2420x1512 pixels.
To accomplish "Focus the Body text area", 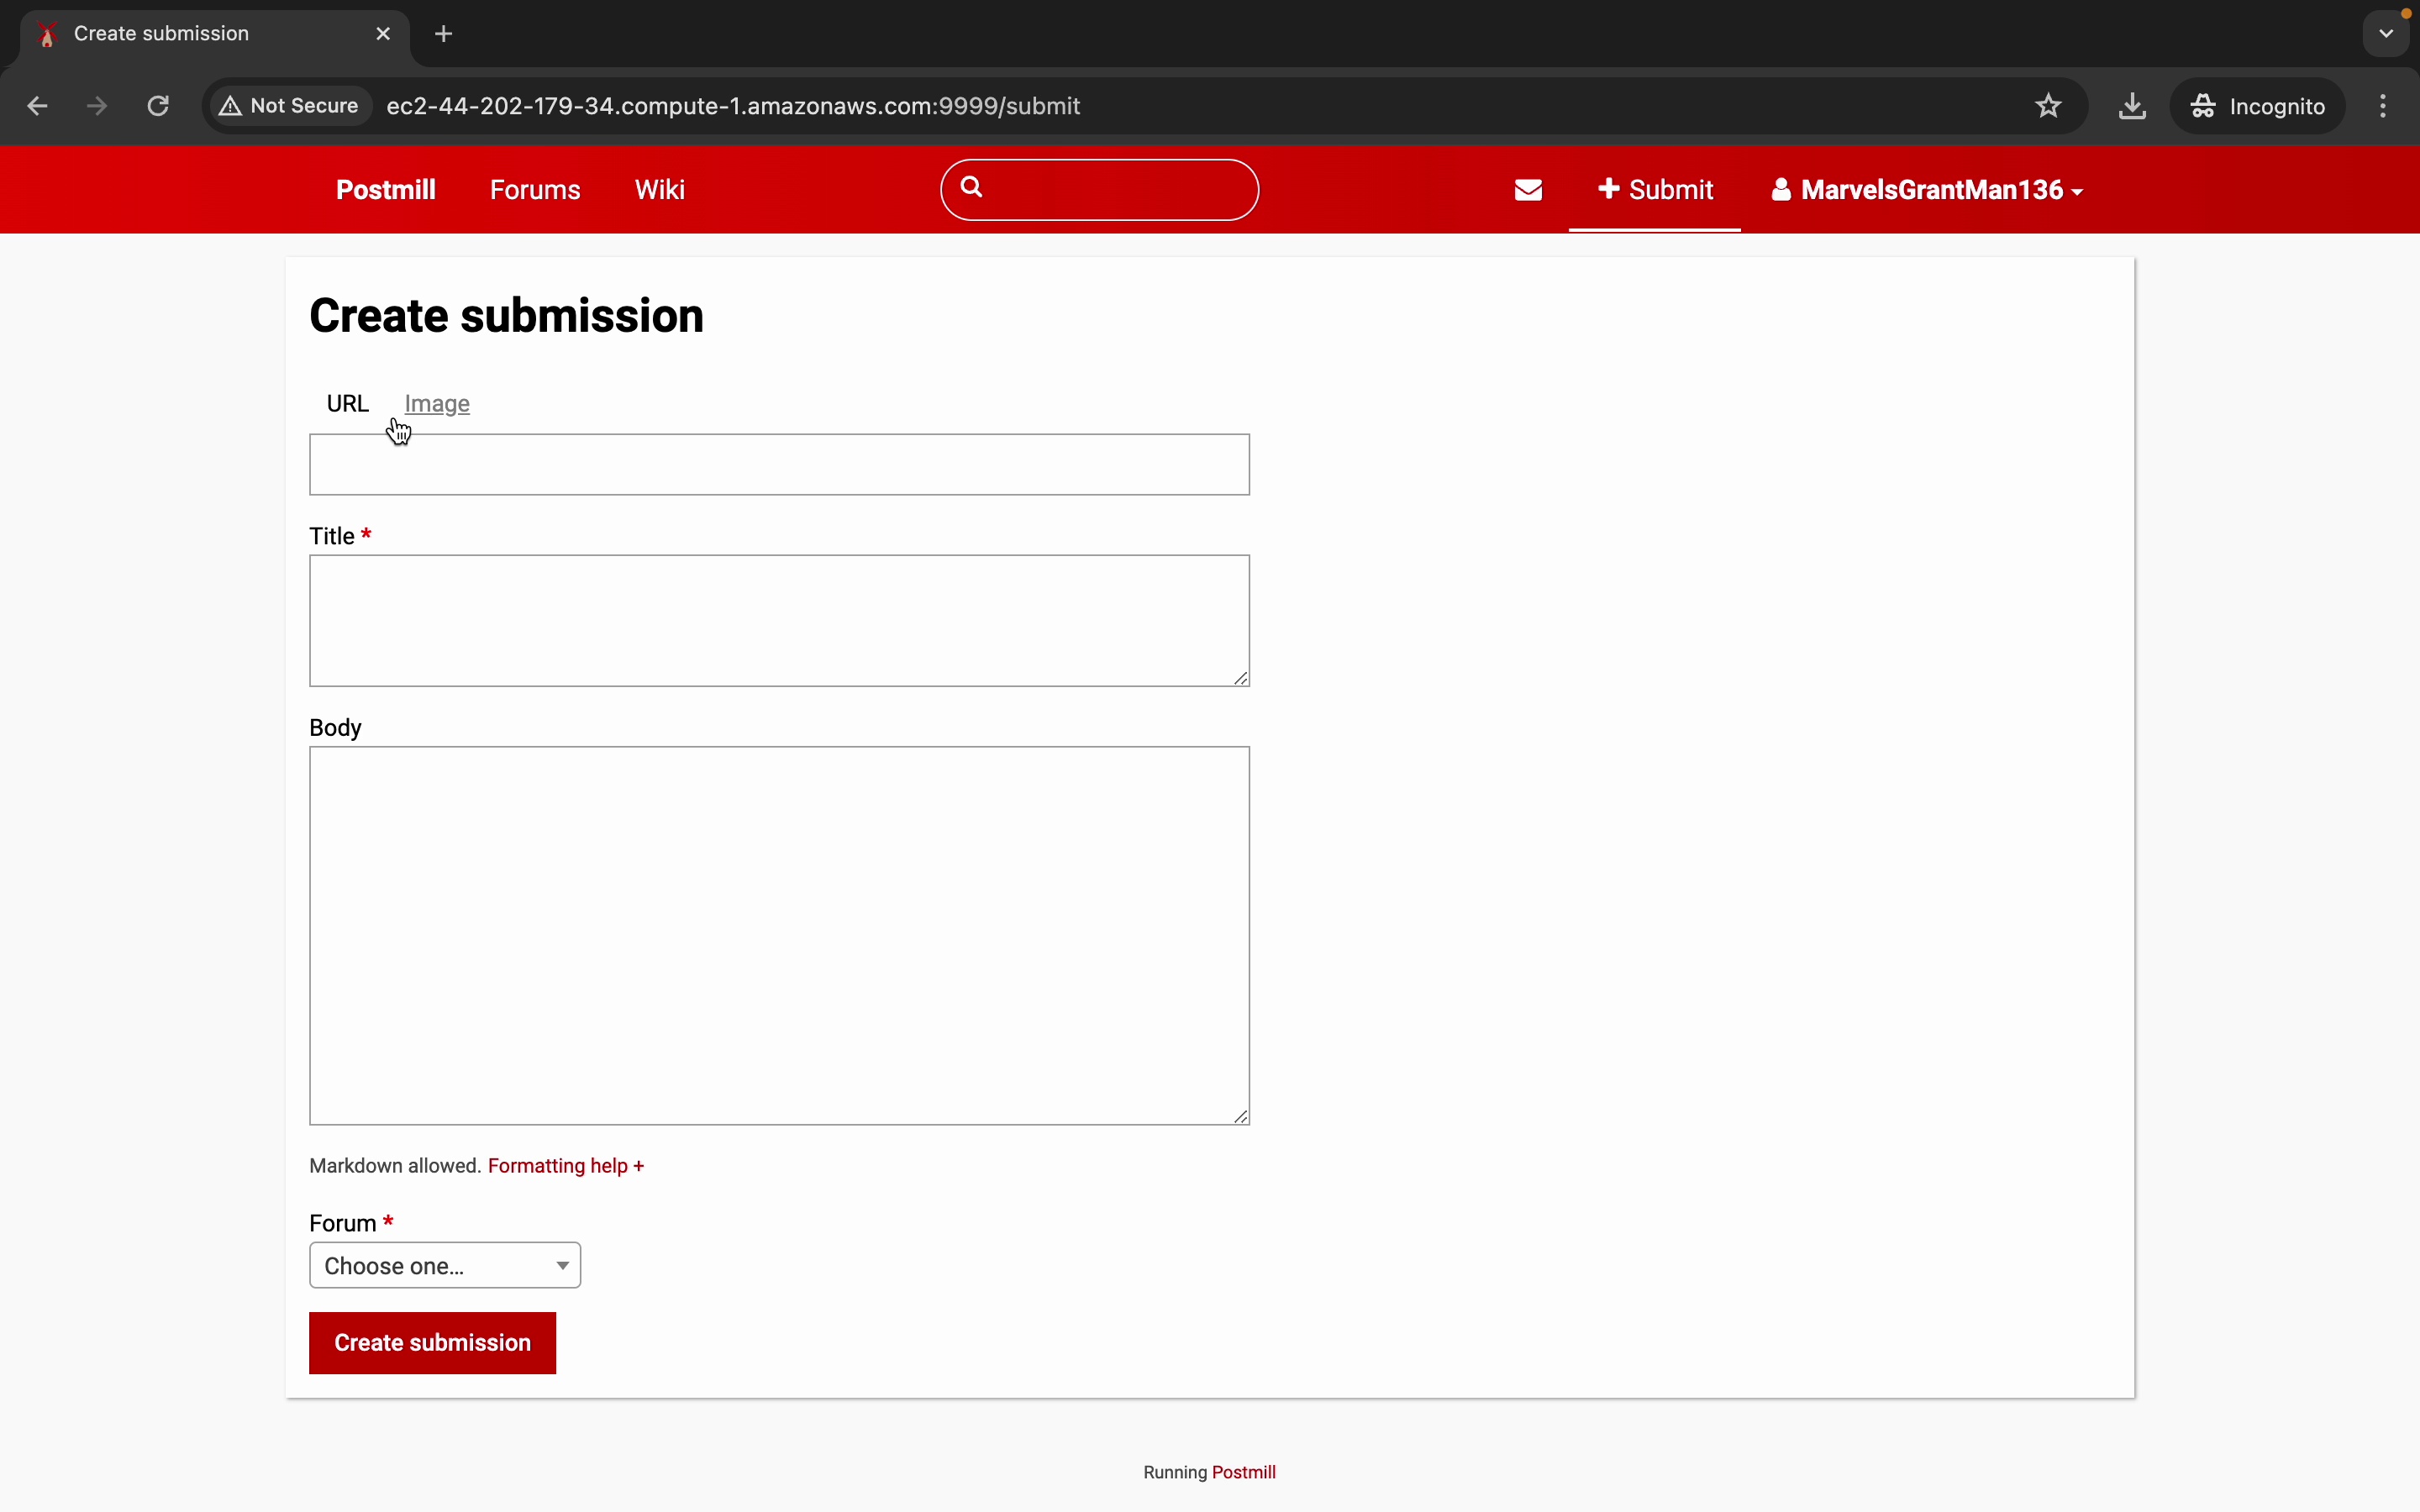I will click(x=779, y=935).
